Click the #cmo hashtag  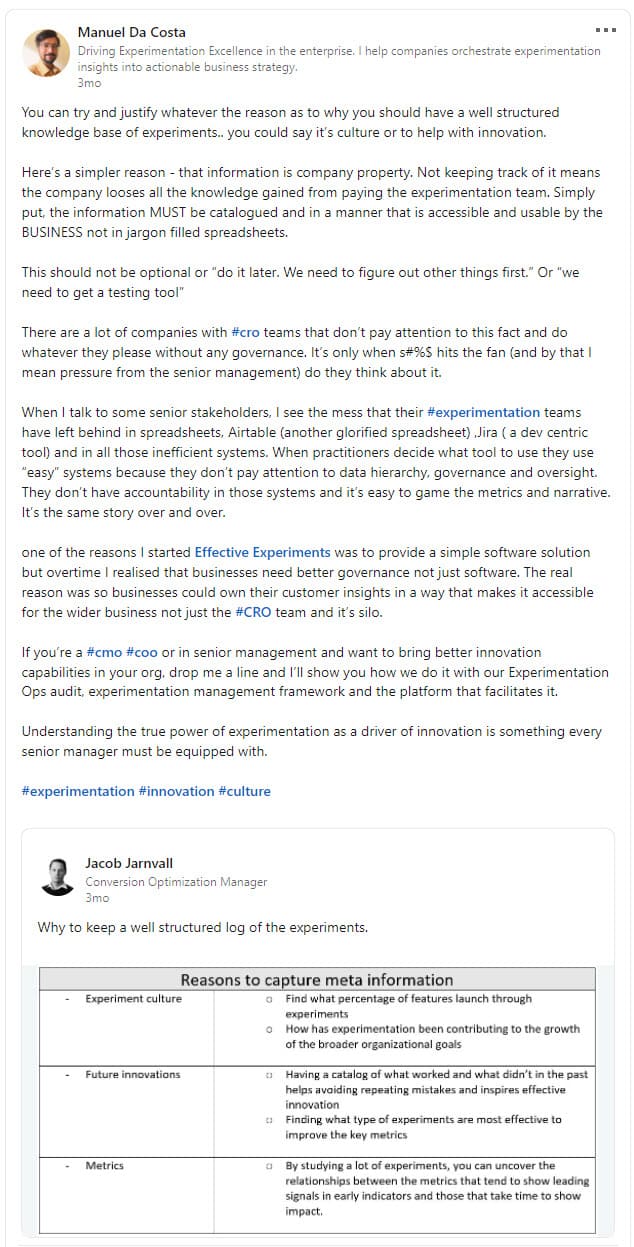[x=104, y=652]
